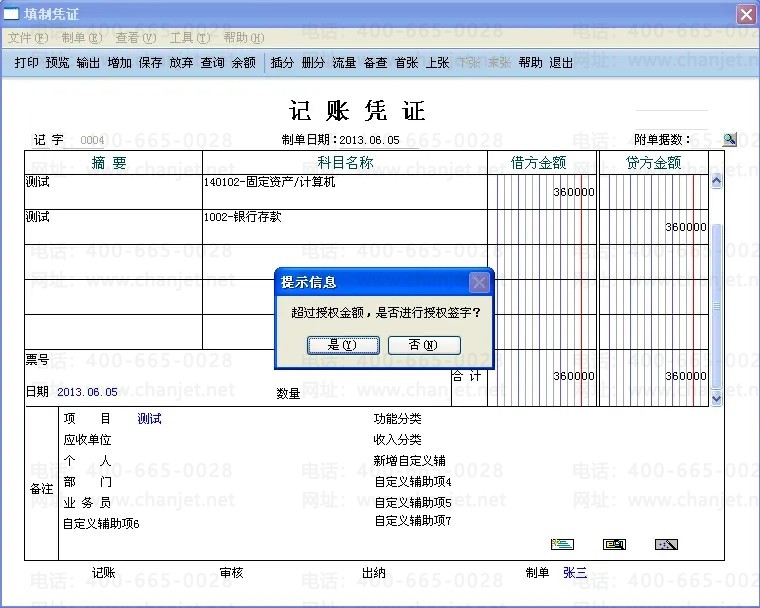Screen dimensions: 760x608
Task: Close the 提示信息 dialog
Action: [479, 282]
